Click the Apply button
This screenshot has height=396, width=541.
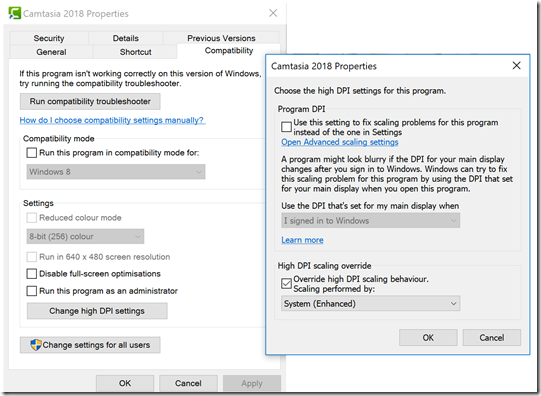[x=252, y=383]
